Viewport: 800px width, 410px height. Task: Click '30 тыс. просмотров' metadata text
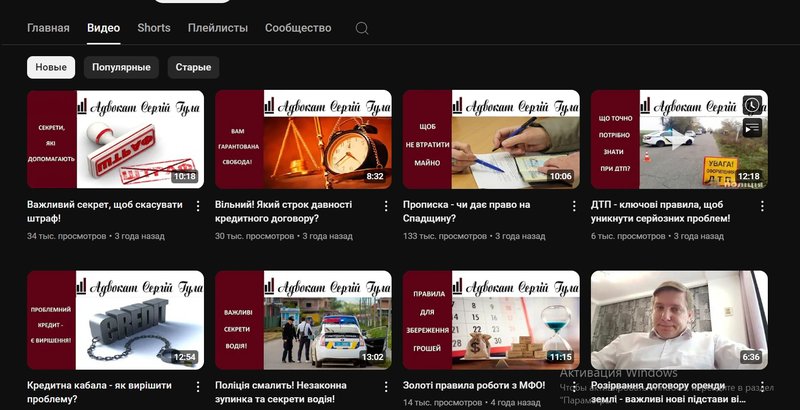click(255, 236)
